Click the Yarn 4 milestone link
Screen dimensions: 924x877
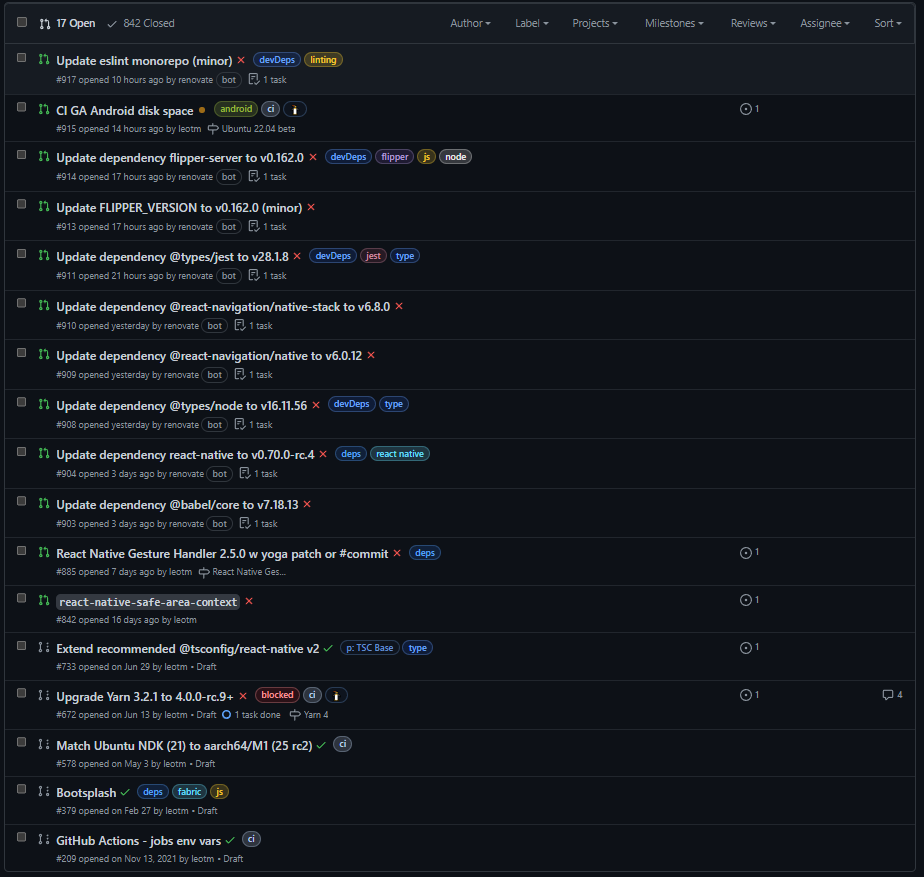(x=309, y=715)
